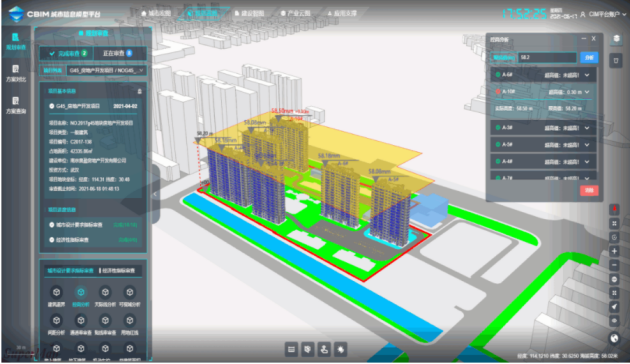Switch to the 正在审查 tab
The width and height of the screenshot is (630, 364).
118,53
